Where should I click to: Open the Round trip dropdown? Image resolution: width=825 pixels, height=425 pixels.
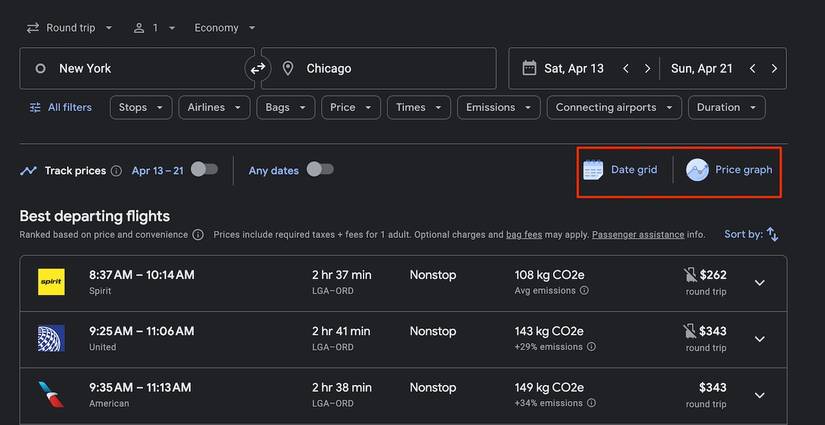tap(69, 28)
